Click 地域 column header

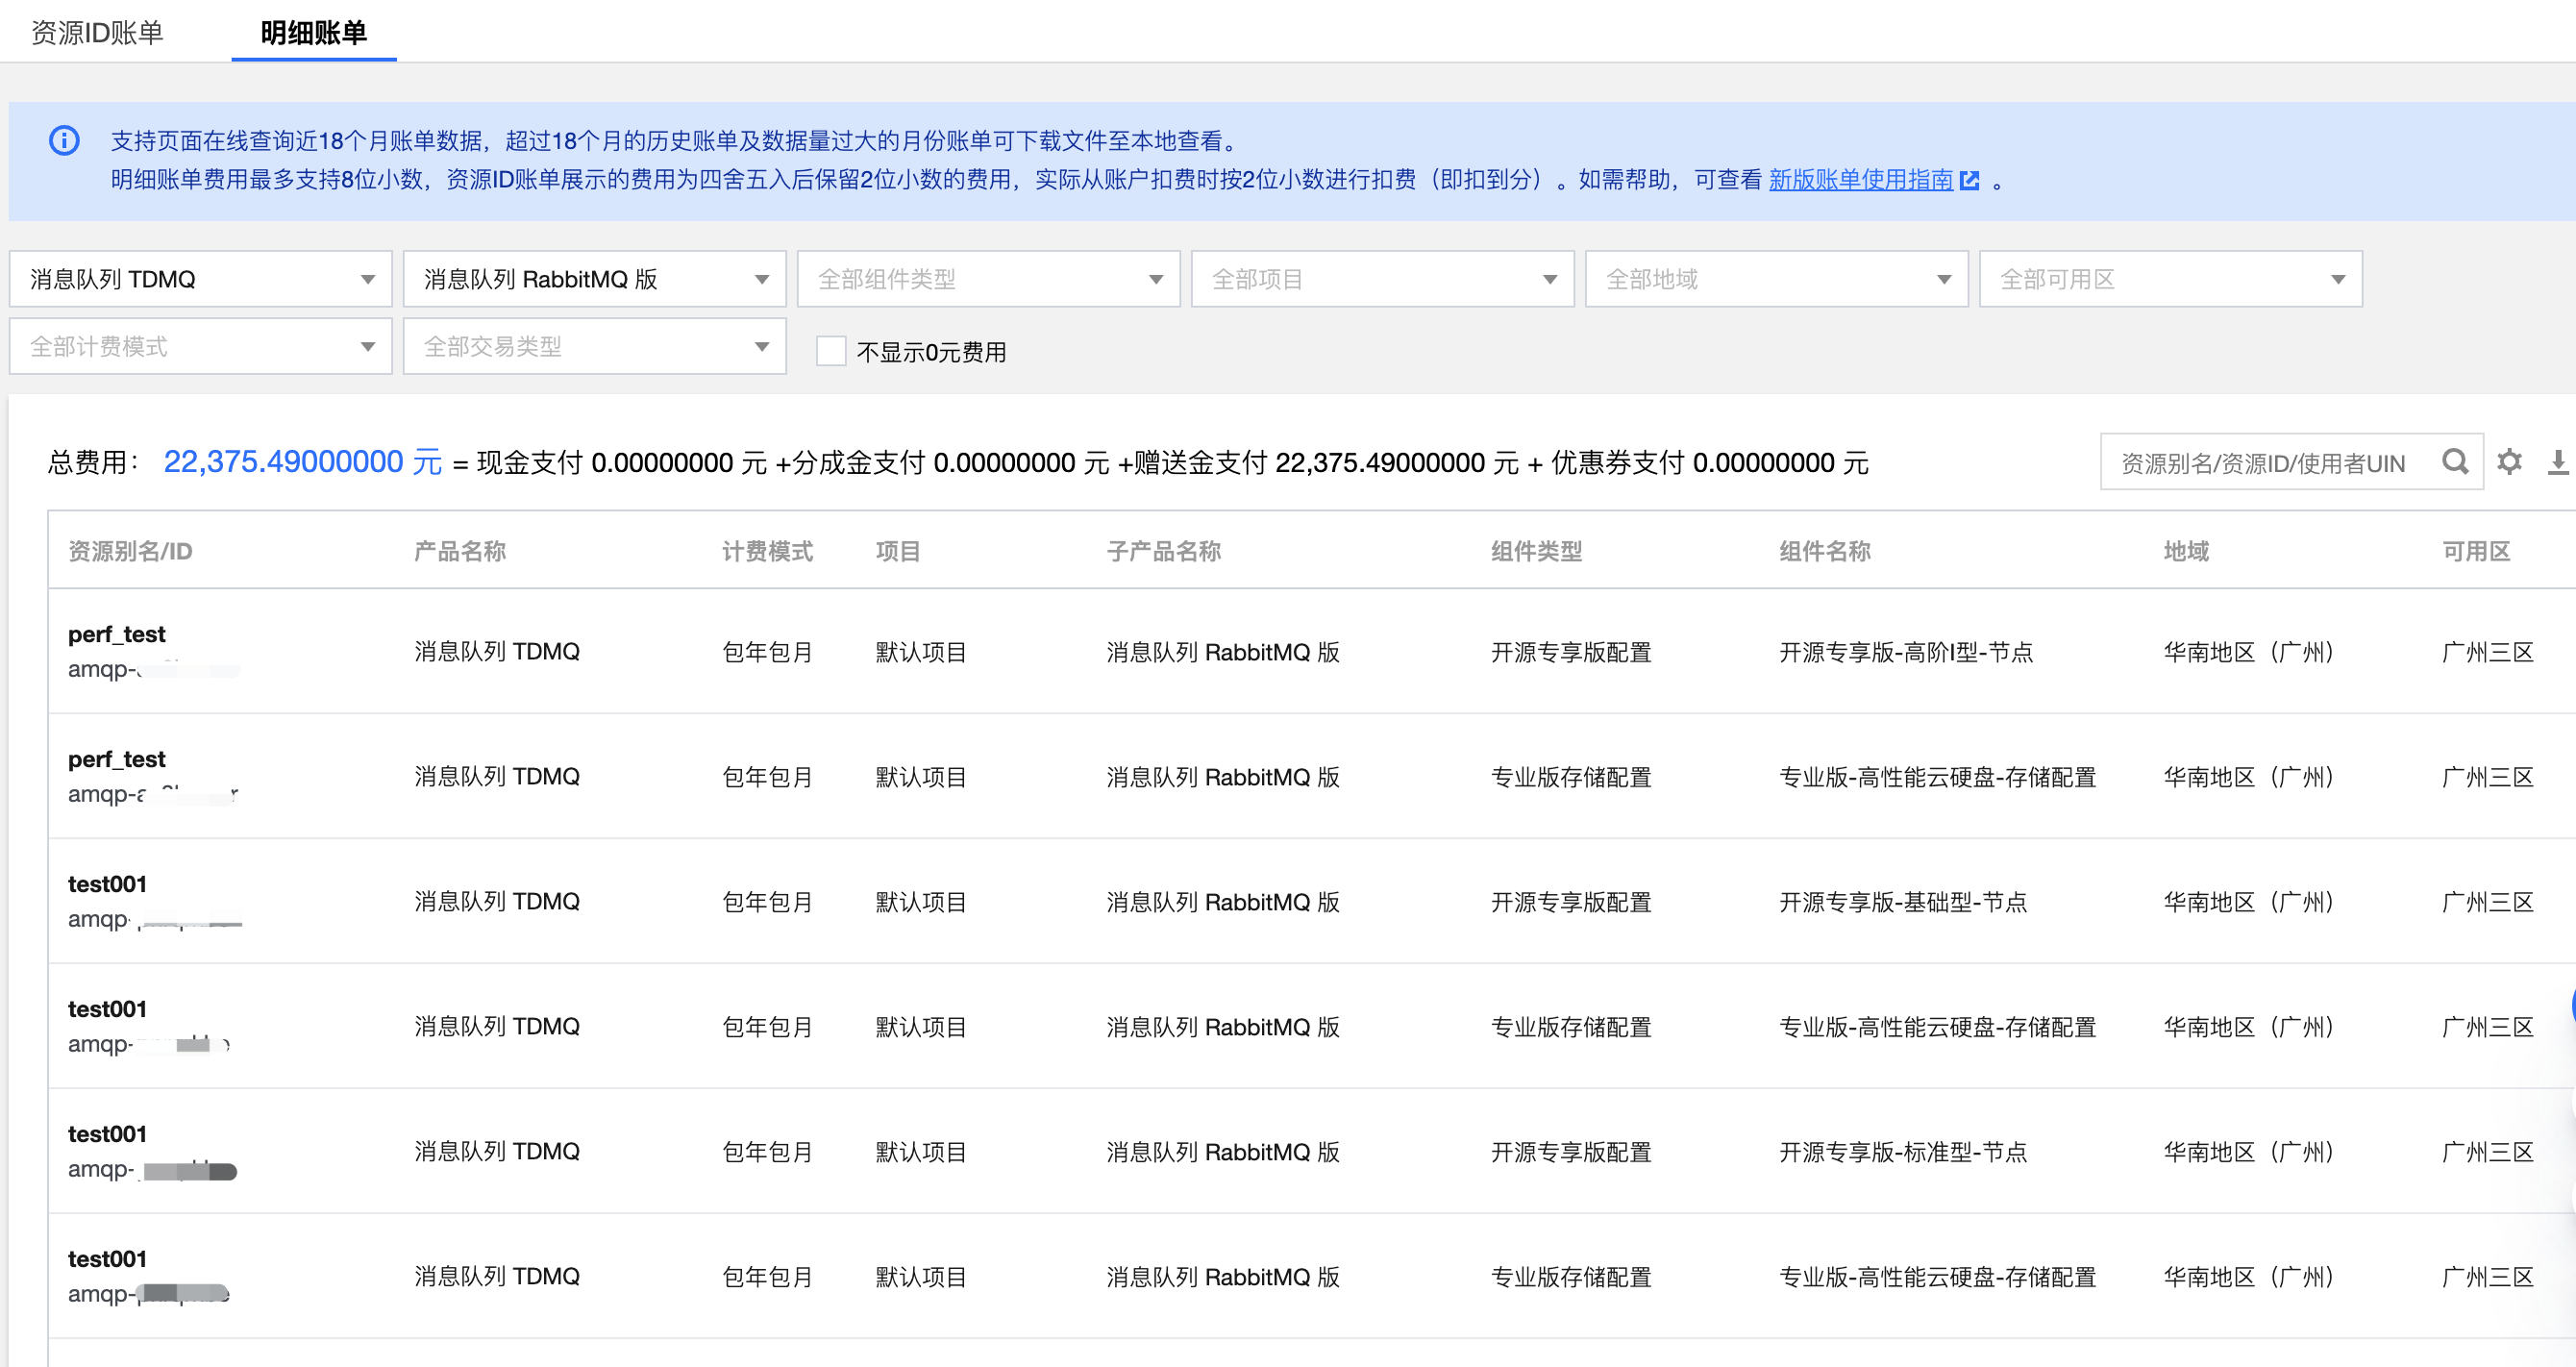coord(2186,551)
